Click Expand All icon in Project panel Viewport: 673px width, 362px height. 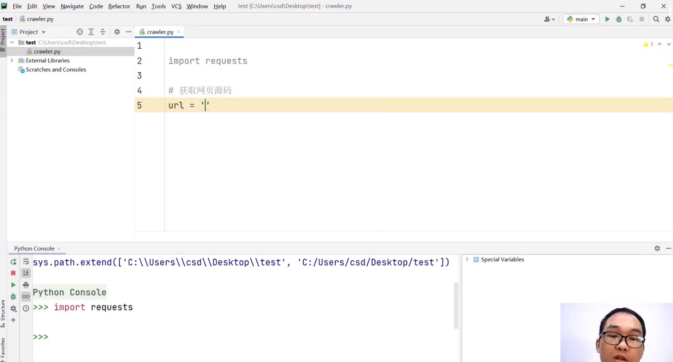91,32
